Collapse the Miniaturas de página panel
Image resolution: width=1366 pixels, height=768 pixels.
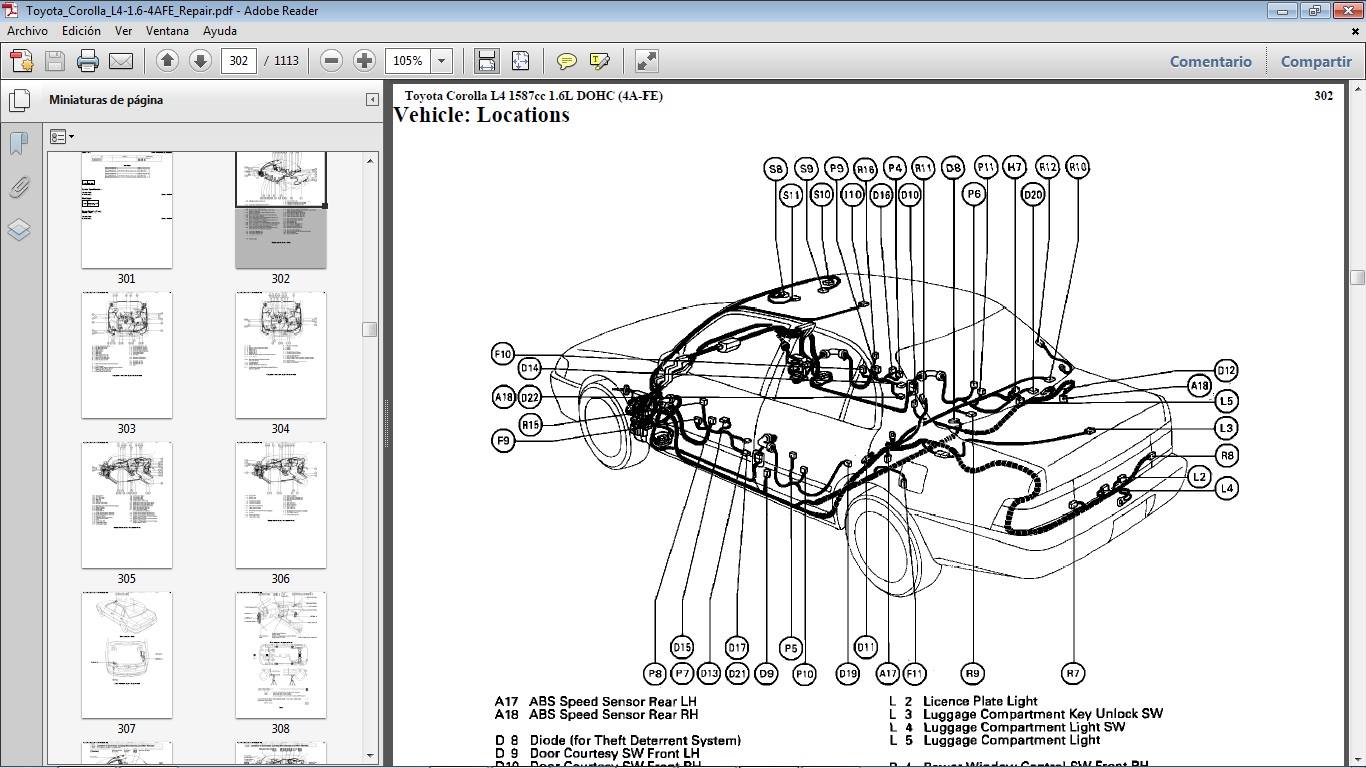coord(372,100)
